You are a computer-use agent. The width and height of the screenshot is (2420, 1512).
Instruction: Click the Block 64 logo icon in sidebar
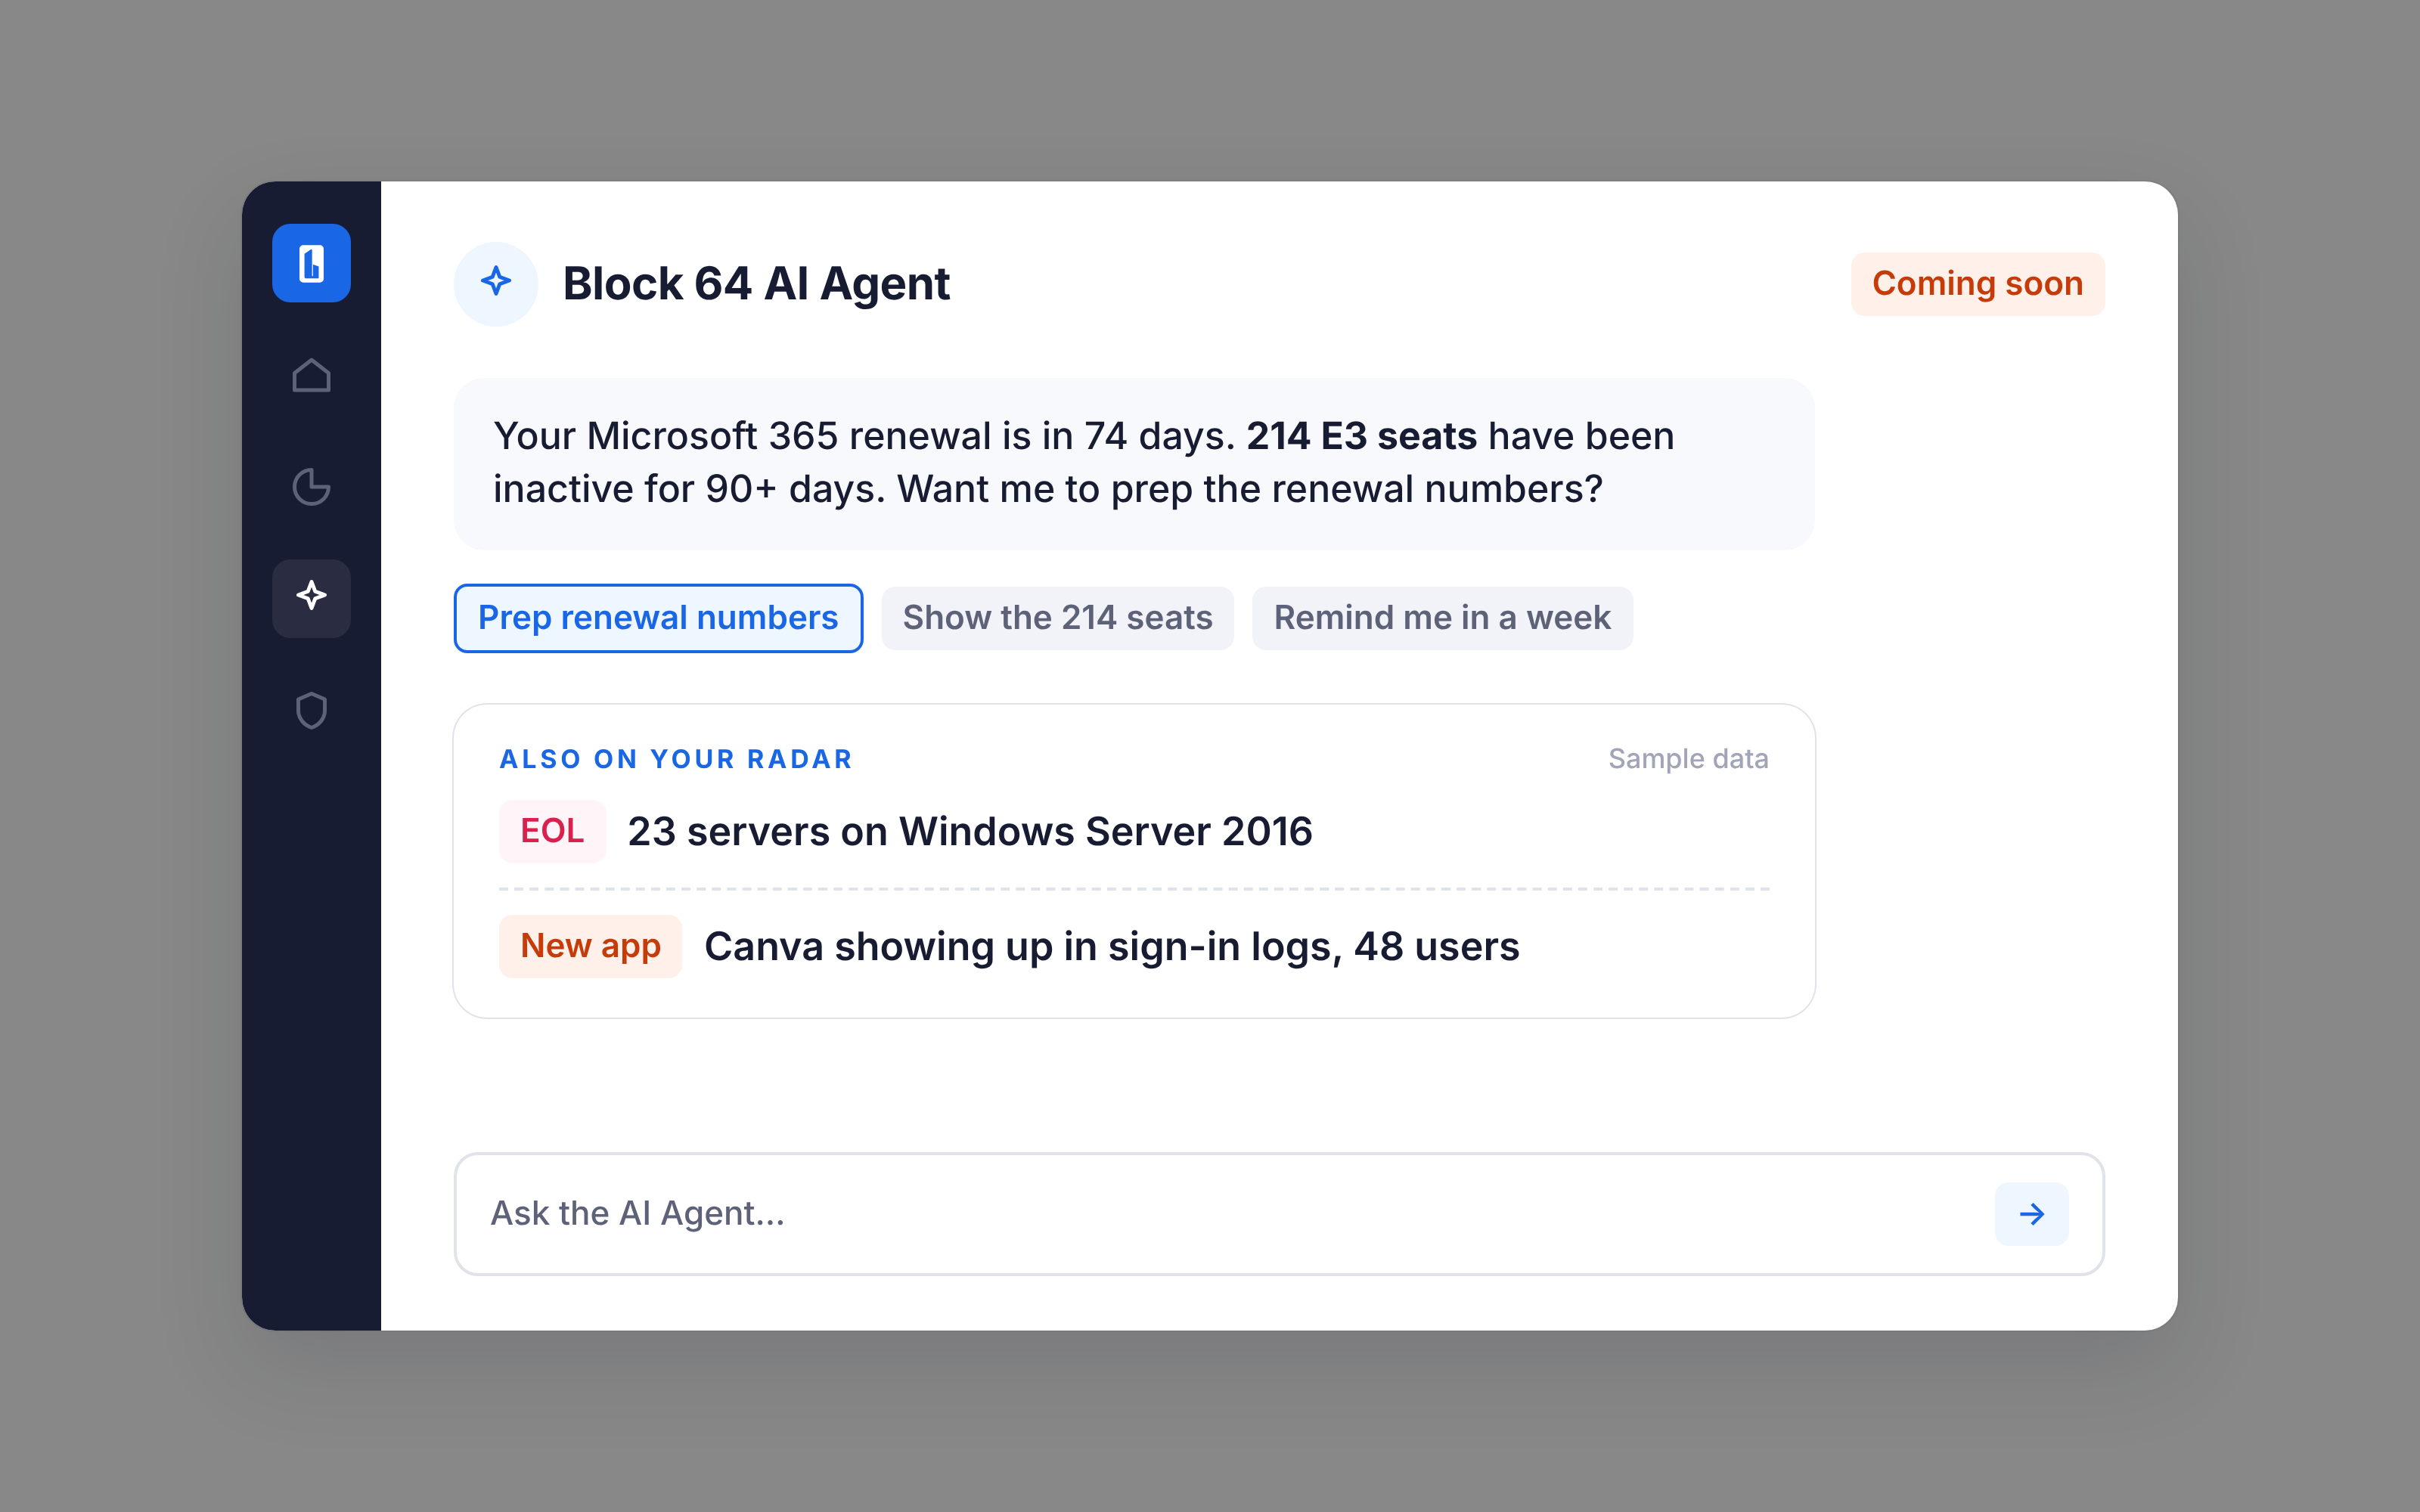point(311,263)
